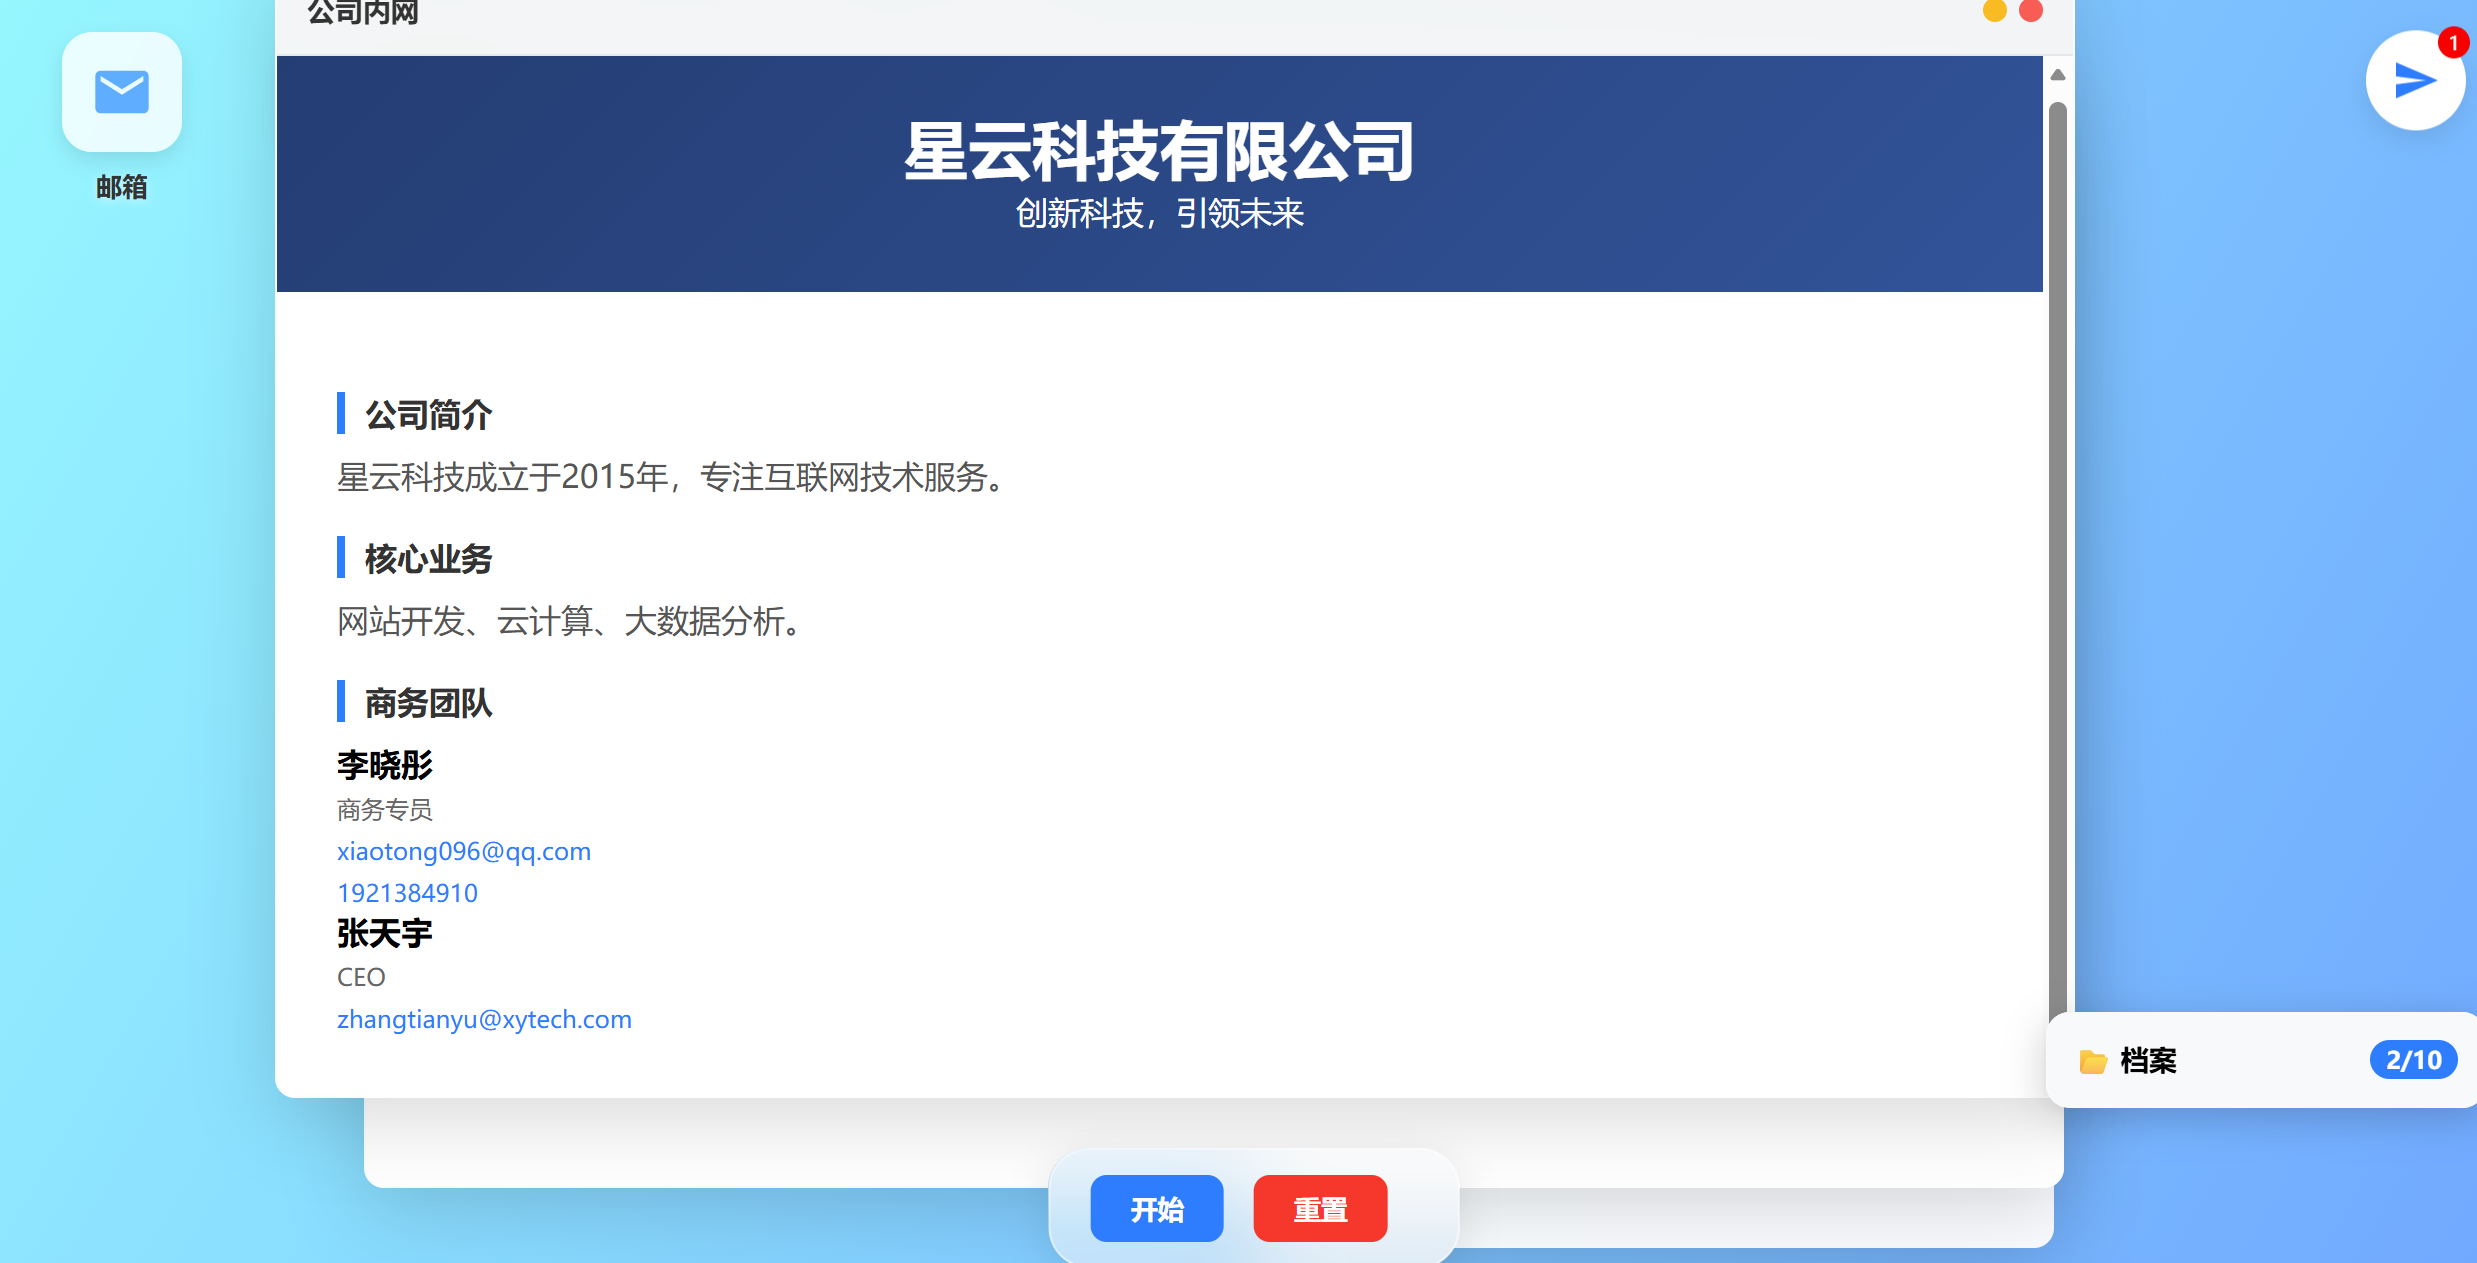Expand the 档案 panel label
2477x1263 pixels.
(x=2148, y=1061)
